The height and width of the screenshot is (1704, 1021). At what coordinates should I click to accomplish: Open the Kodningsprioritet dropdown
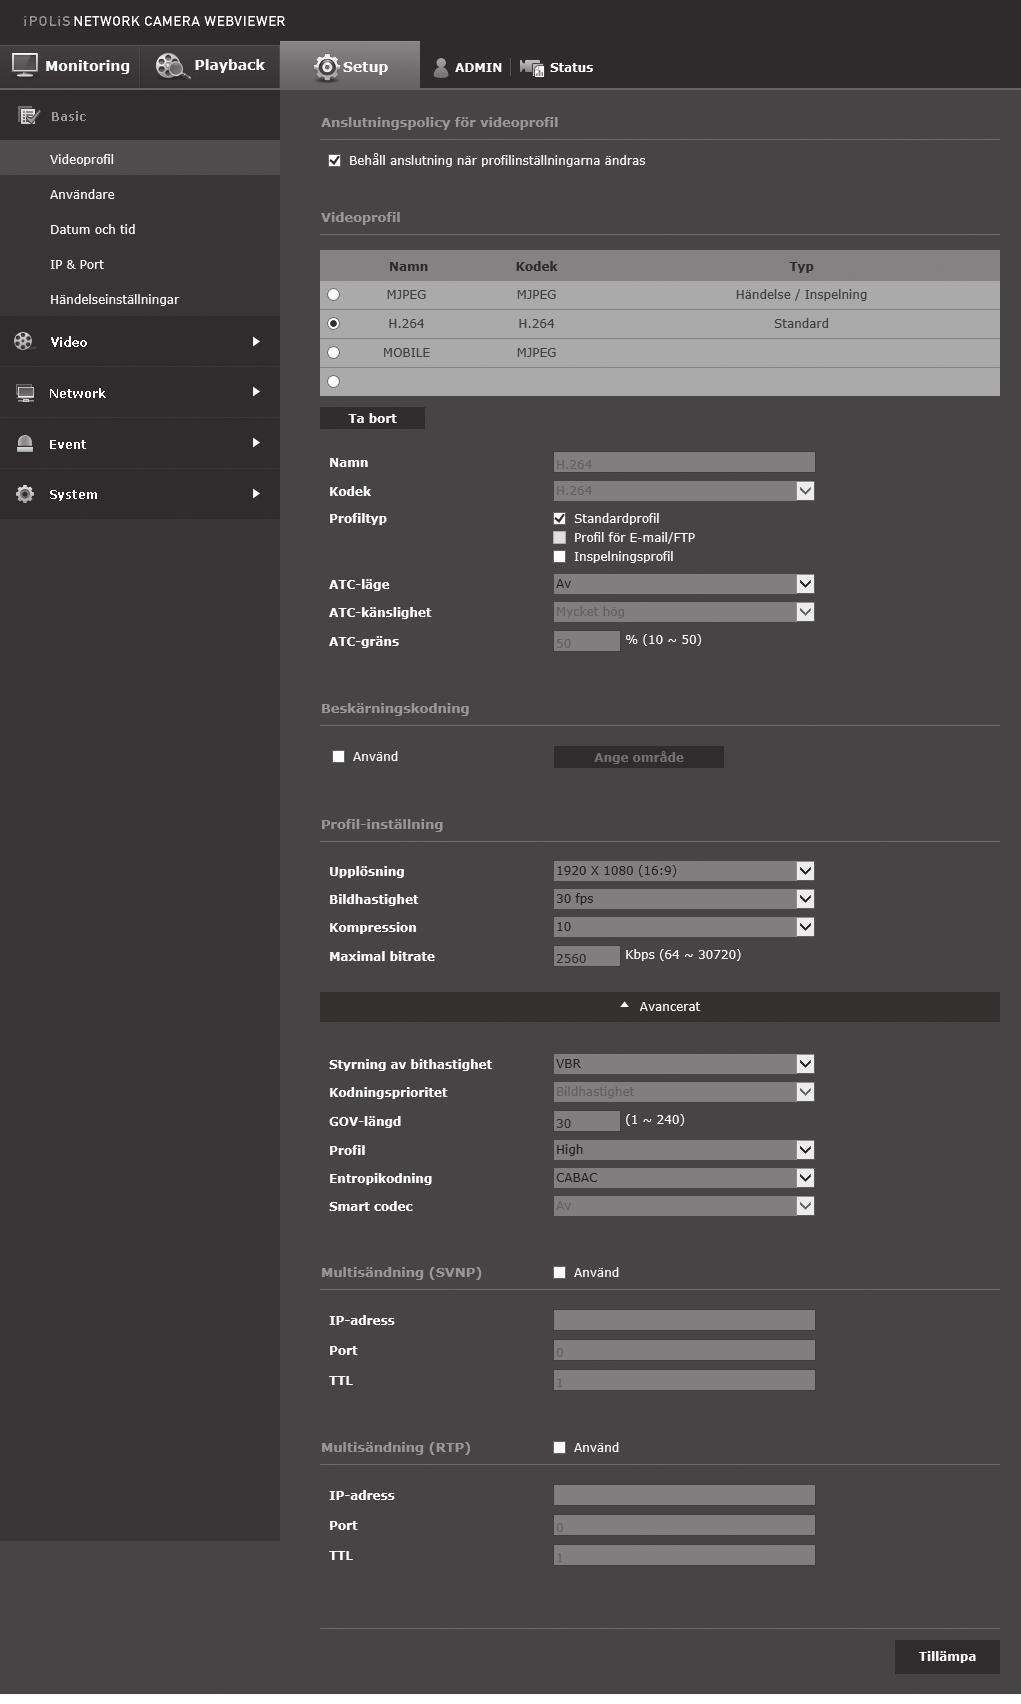pos(684,1092)
